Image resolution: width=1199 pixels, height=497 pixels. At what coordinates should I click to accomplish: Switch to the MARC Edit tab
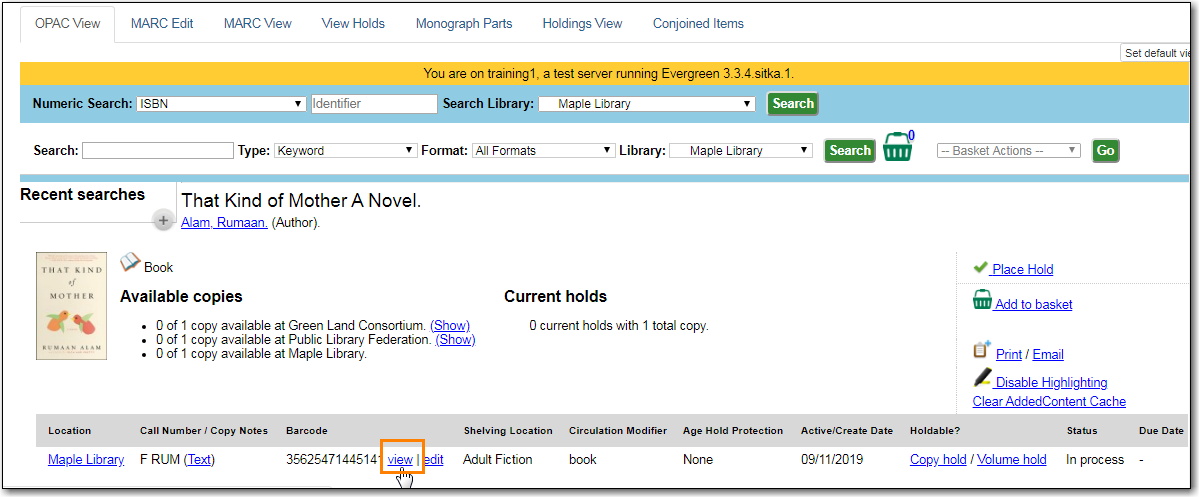click(162, 23)
